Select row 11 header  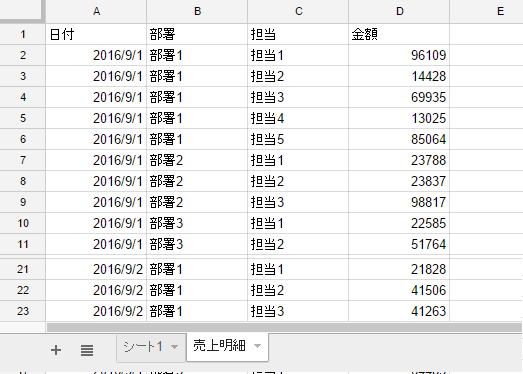[x=22, y=244]
